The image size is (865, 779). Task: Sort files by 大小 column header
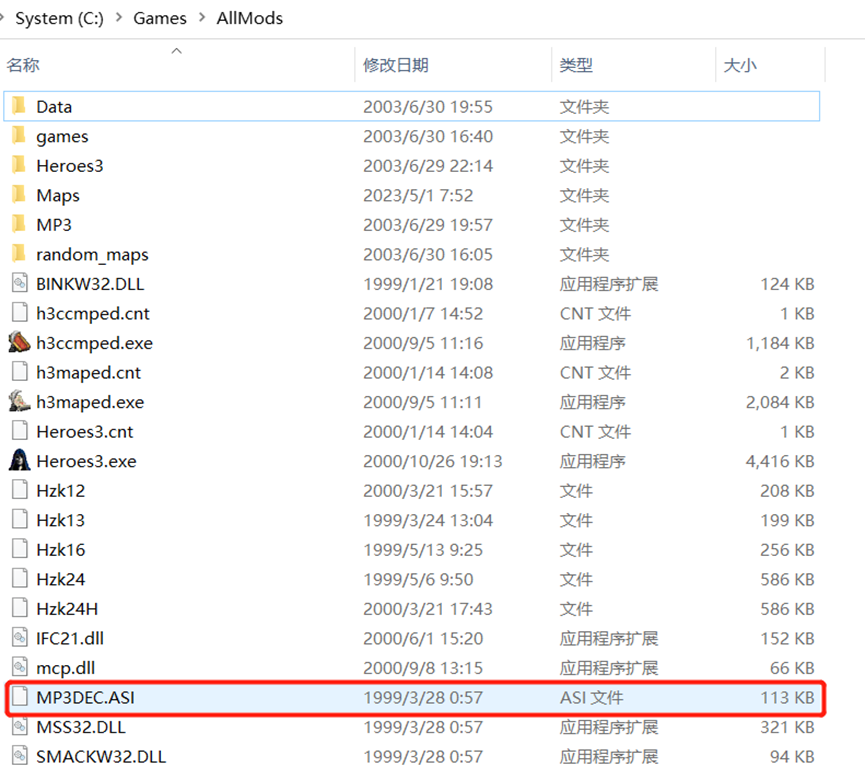click(x=740, y=65)
